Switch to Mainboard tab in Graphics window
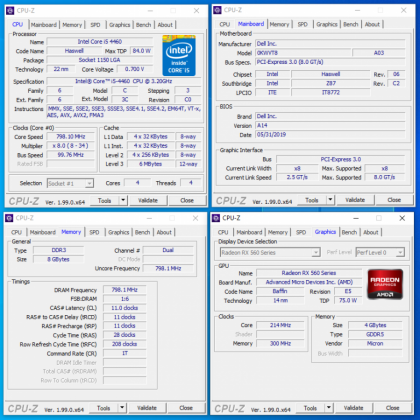 pos(249,232)
